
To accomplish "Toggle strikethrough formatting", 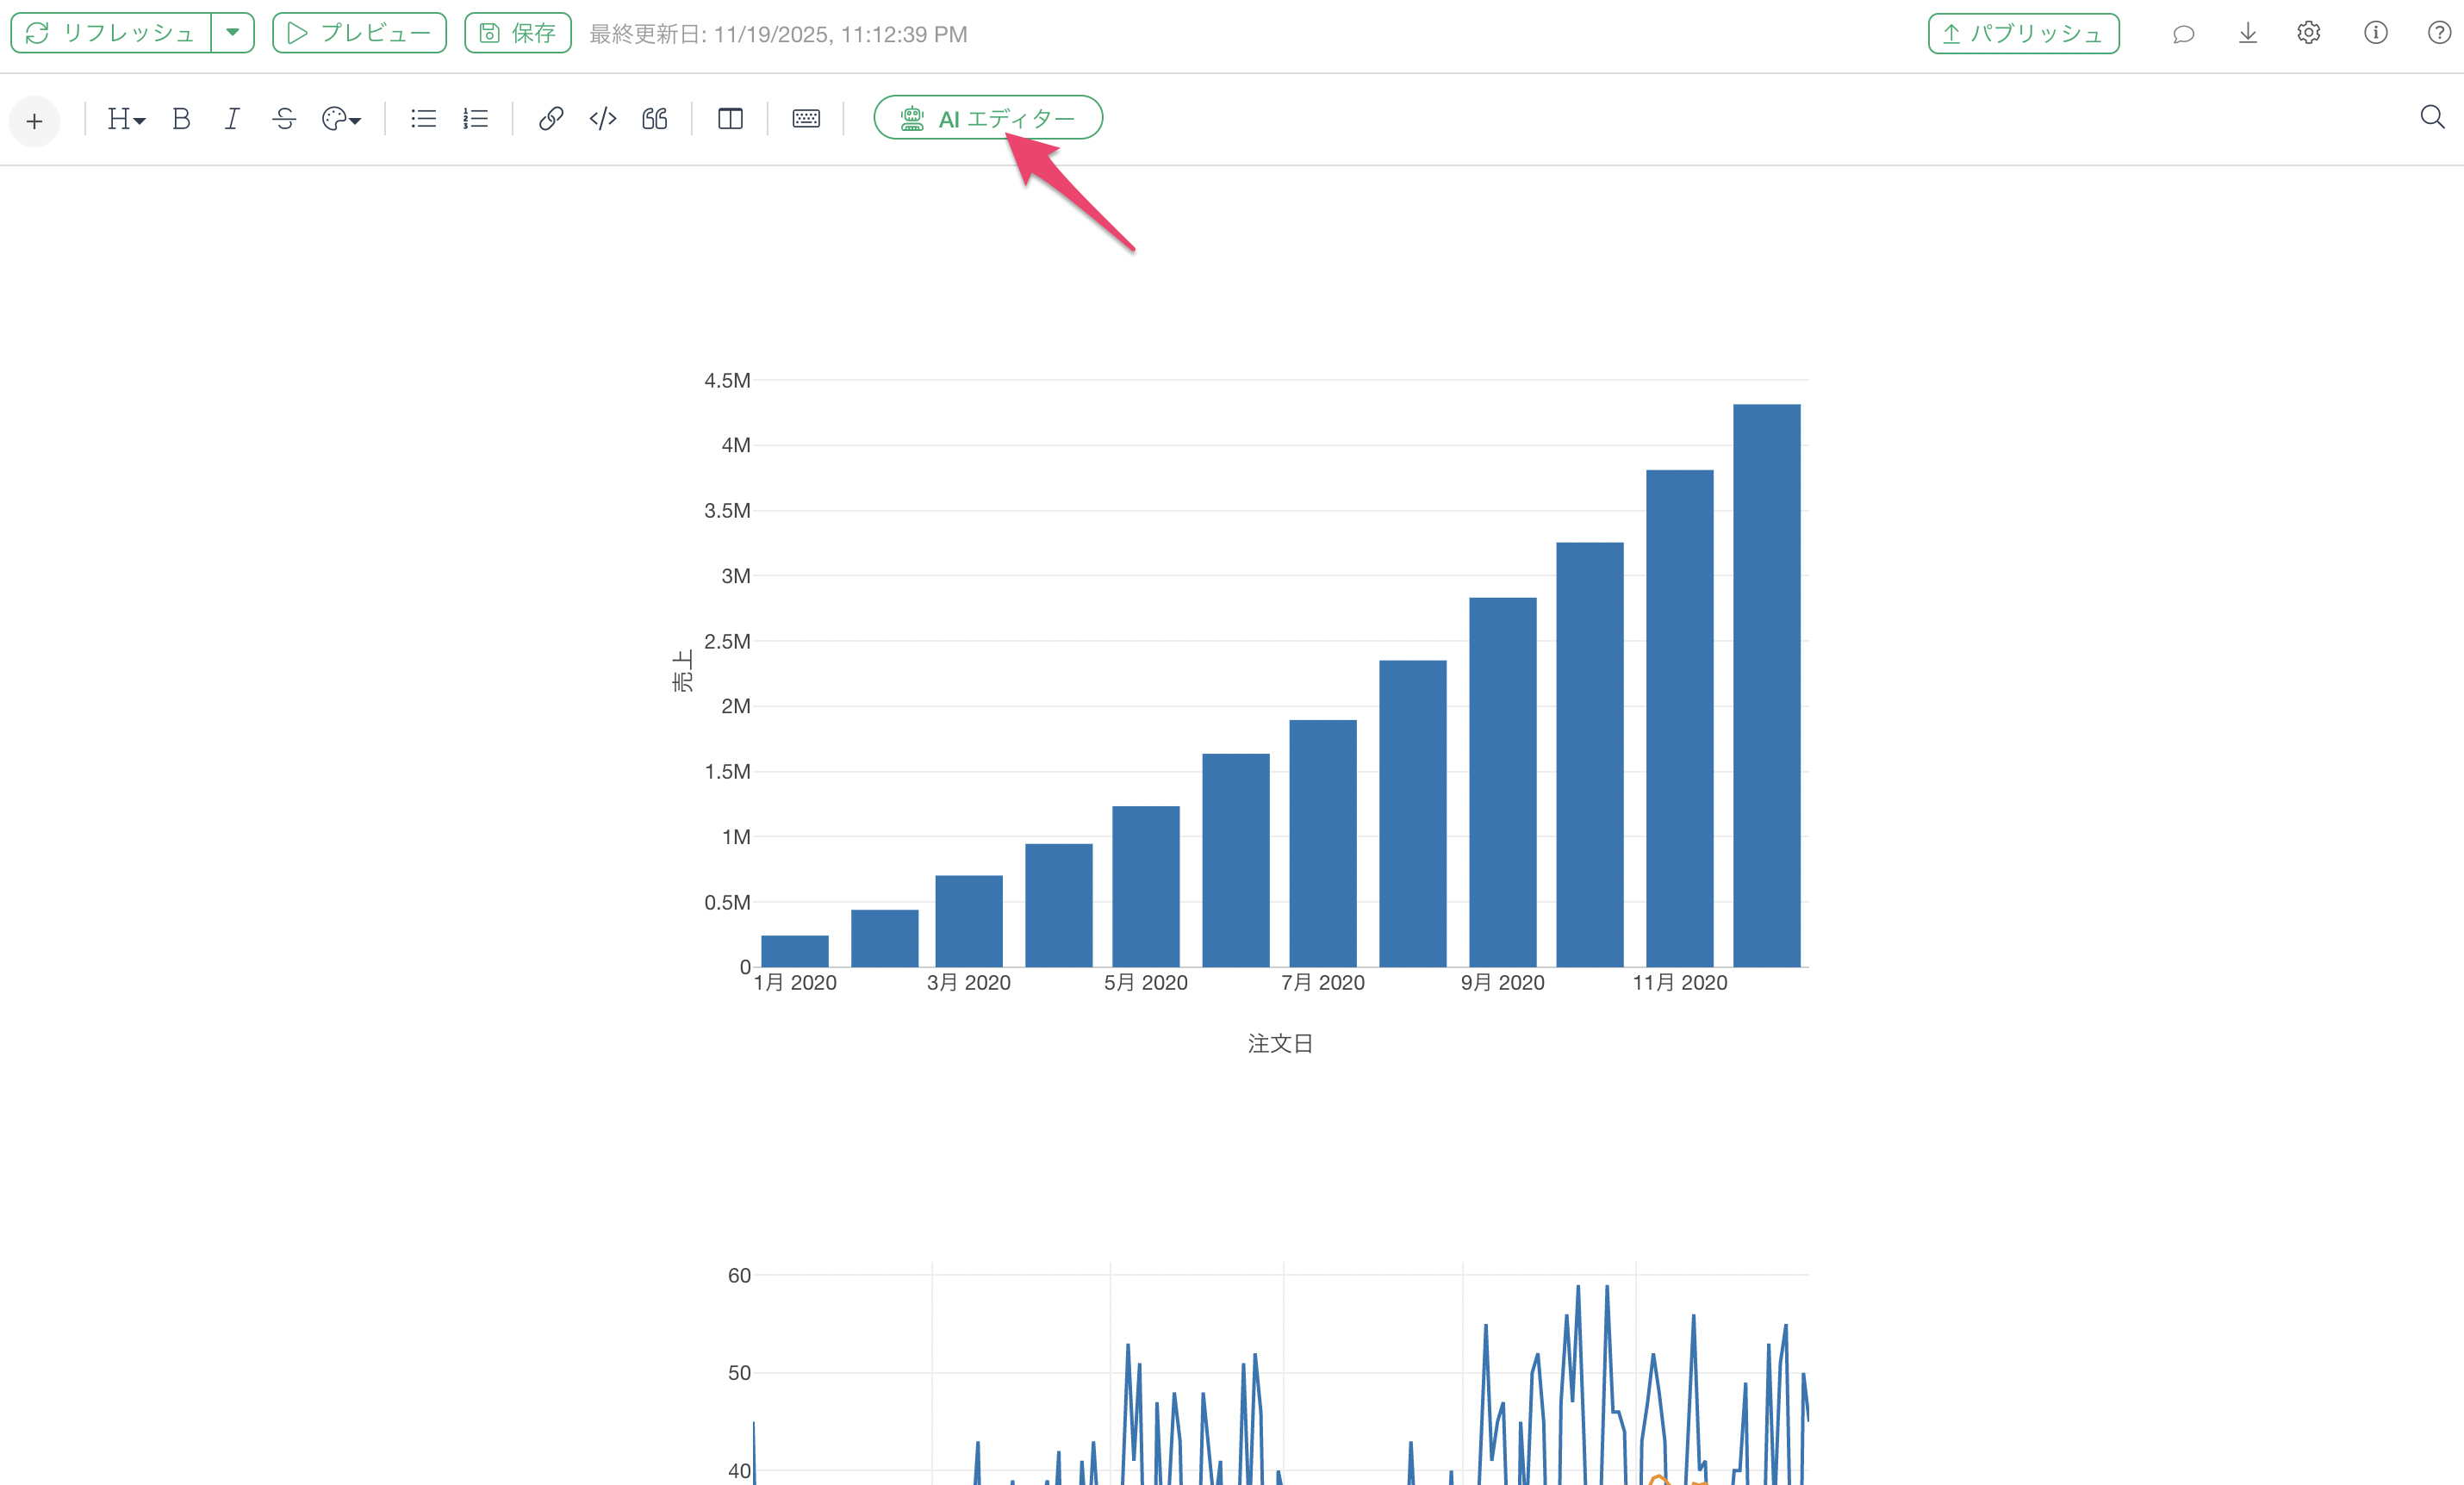I will 284,119.
